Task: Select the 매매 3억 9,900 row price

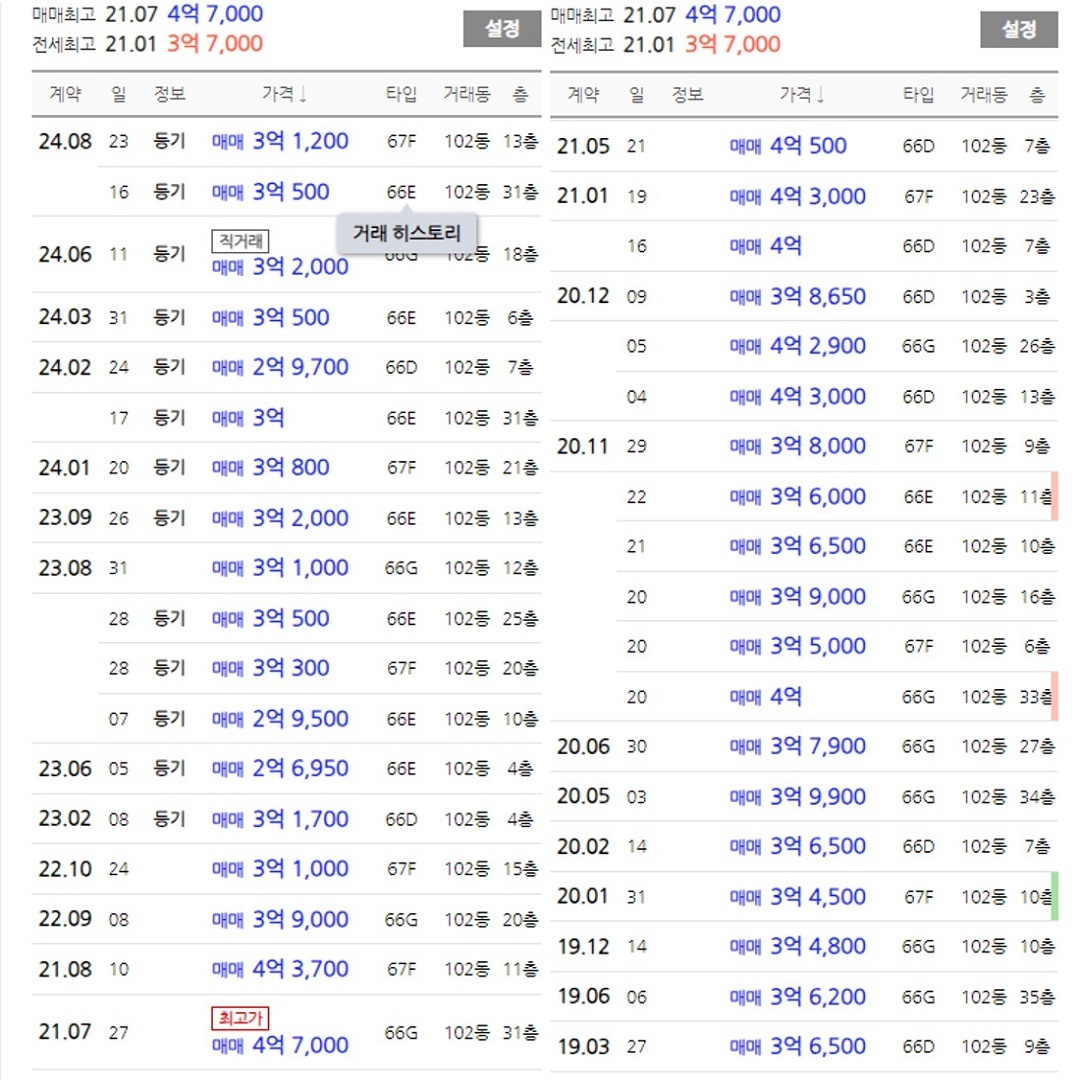Action: coord(798,797)
